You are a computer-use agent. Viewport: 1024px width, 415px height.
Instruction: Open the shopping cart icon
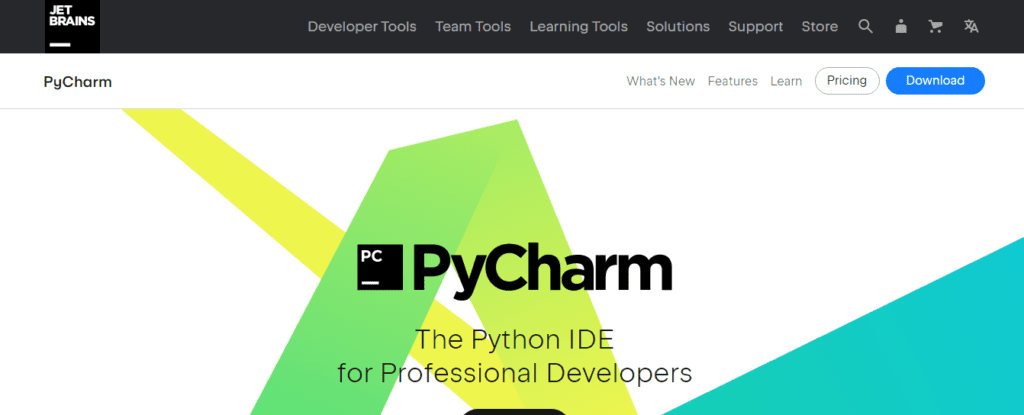click(936, 26)
